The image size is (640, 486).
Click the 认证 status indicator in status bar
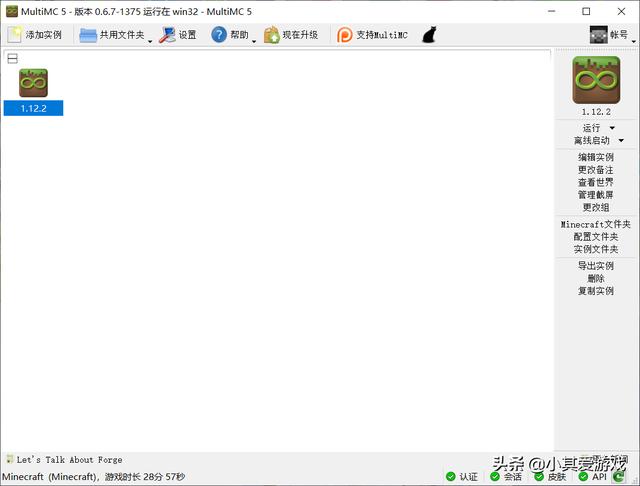click(x=462, y=477)
